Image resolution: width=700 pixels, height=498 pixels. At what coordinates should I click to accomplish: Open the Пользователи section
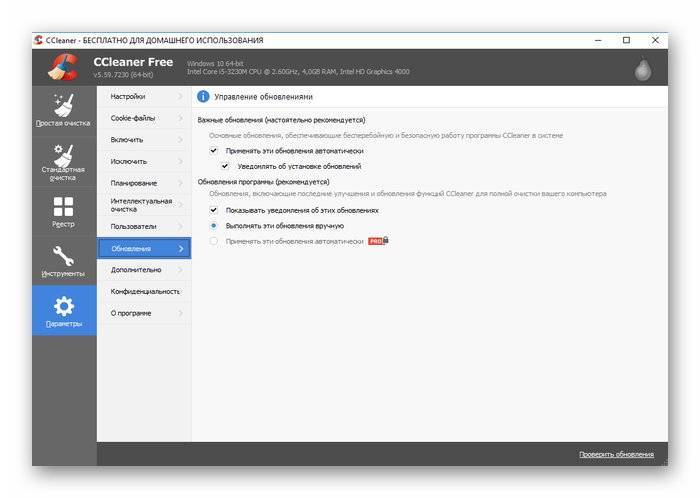pos(144,226)
